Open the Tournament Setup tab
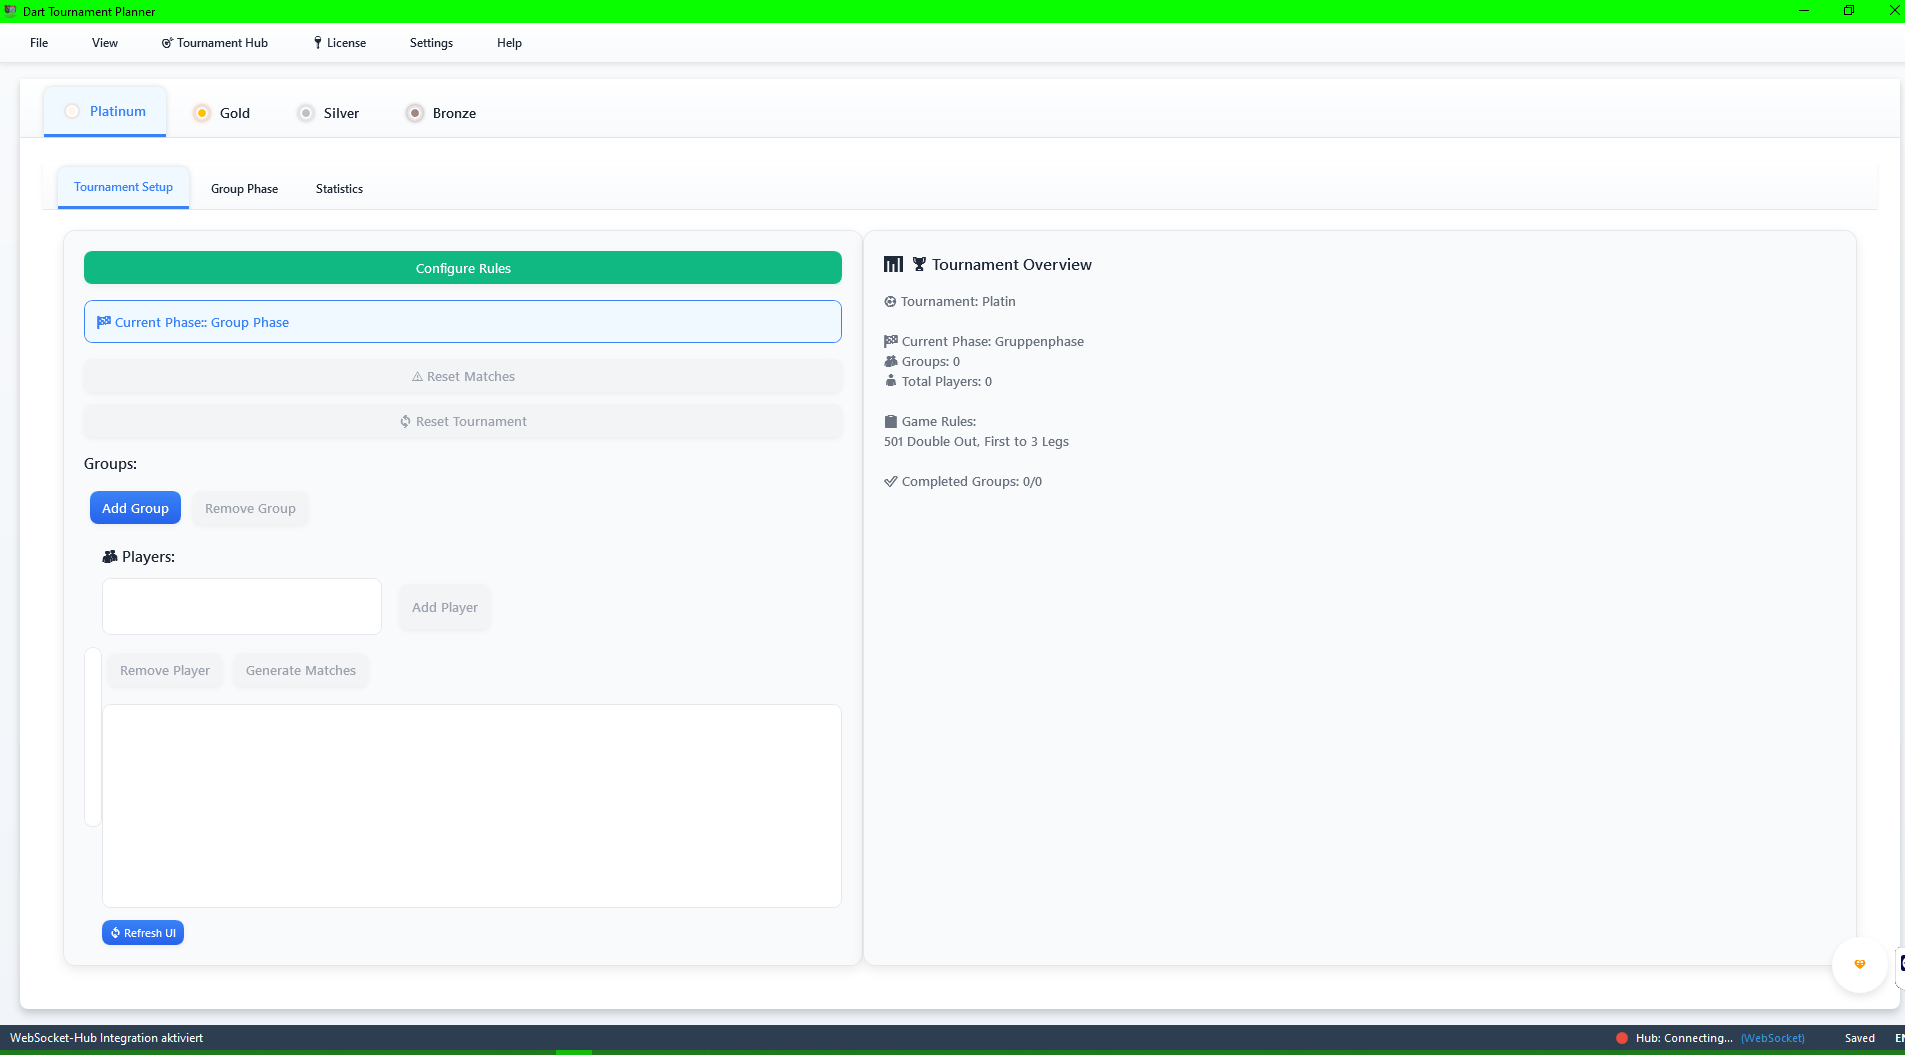The image size is (1905, 1055). click(123, 187)
